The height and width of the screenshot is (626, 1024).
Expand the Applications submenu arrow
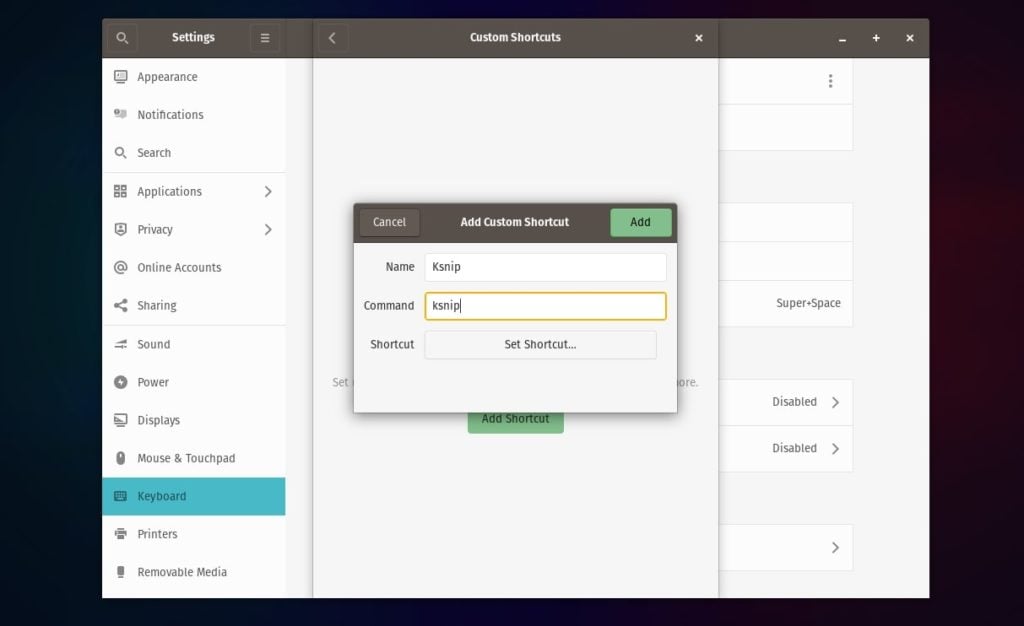point(268,191)
